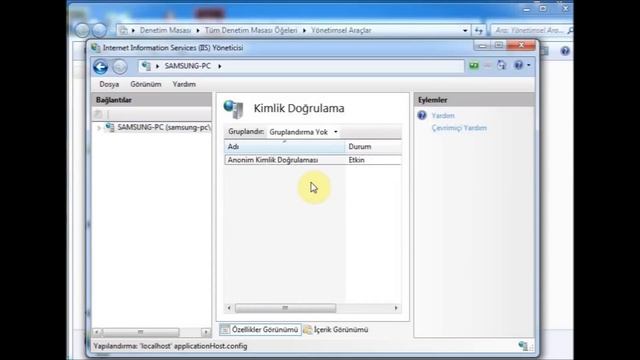Open the dropdown arrow beside IIS help icon
This screenshot has height=360, width=640.
coord(529,65)
